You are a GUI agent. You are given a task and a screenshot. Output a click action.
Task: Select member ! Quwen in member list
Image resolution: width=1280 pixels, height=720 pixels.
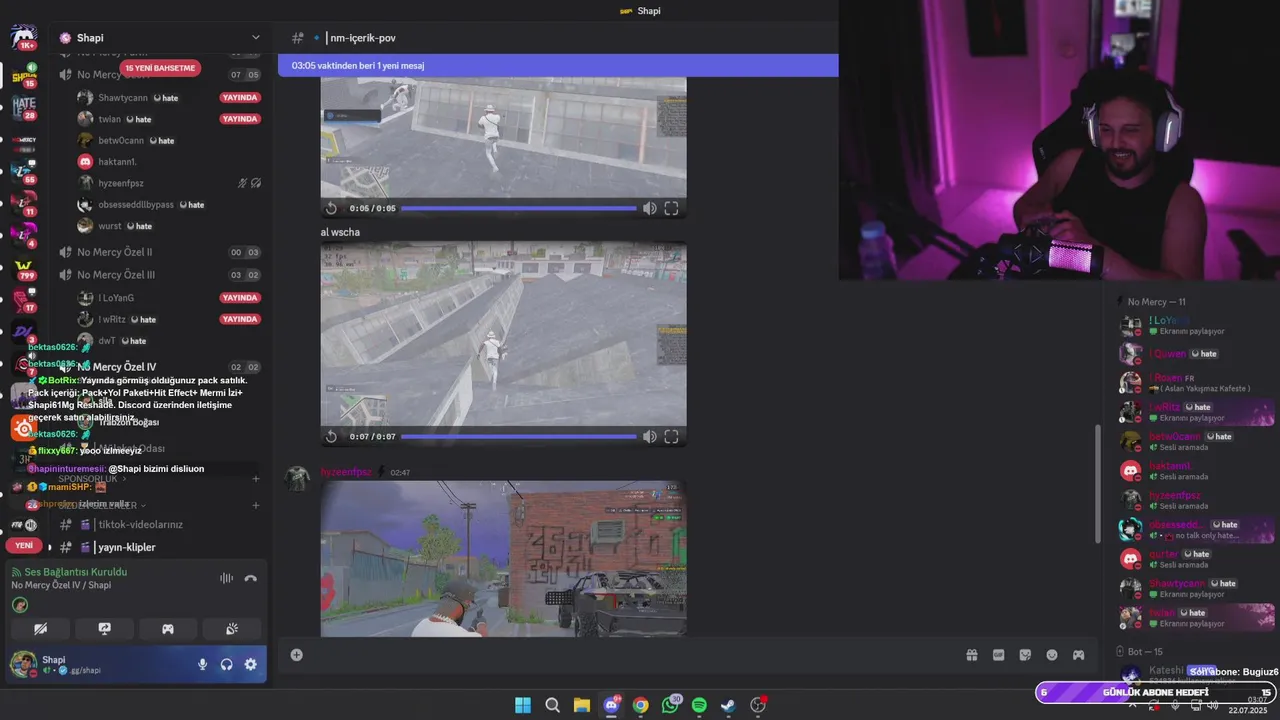click(x=1196, y=354)
